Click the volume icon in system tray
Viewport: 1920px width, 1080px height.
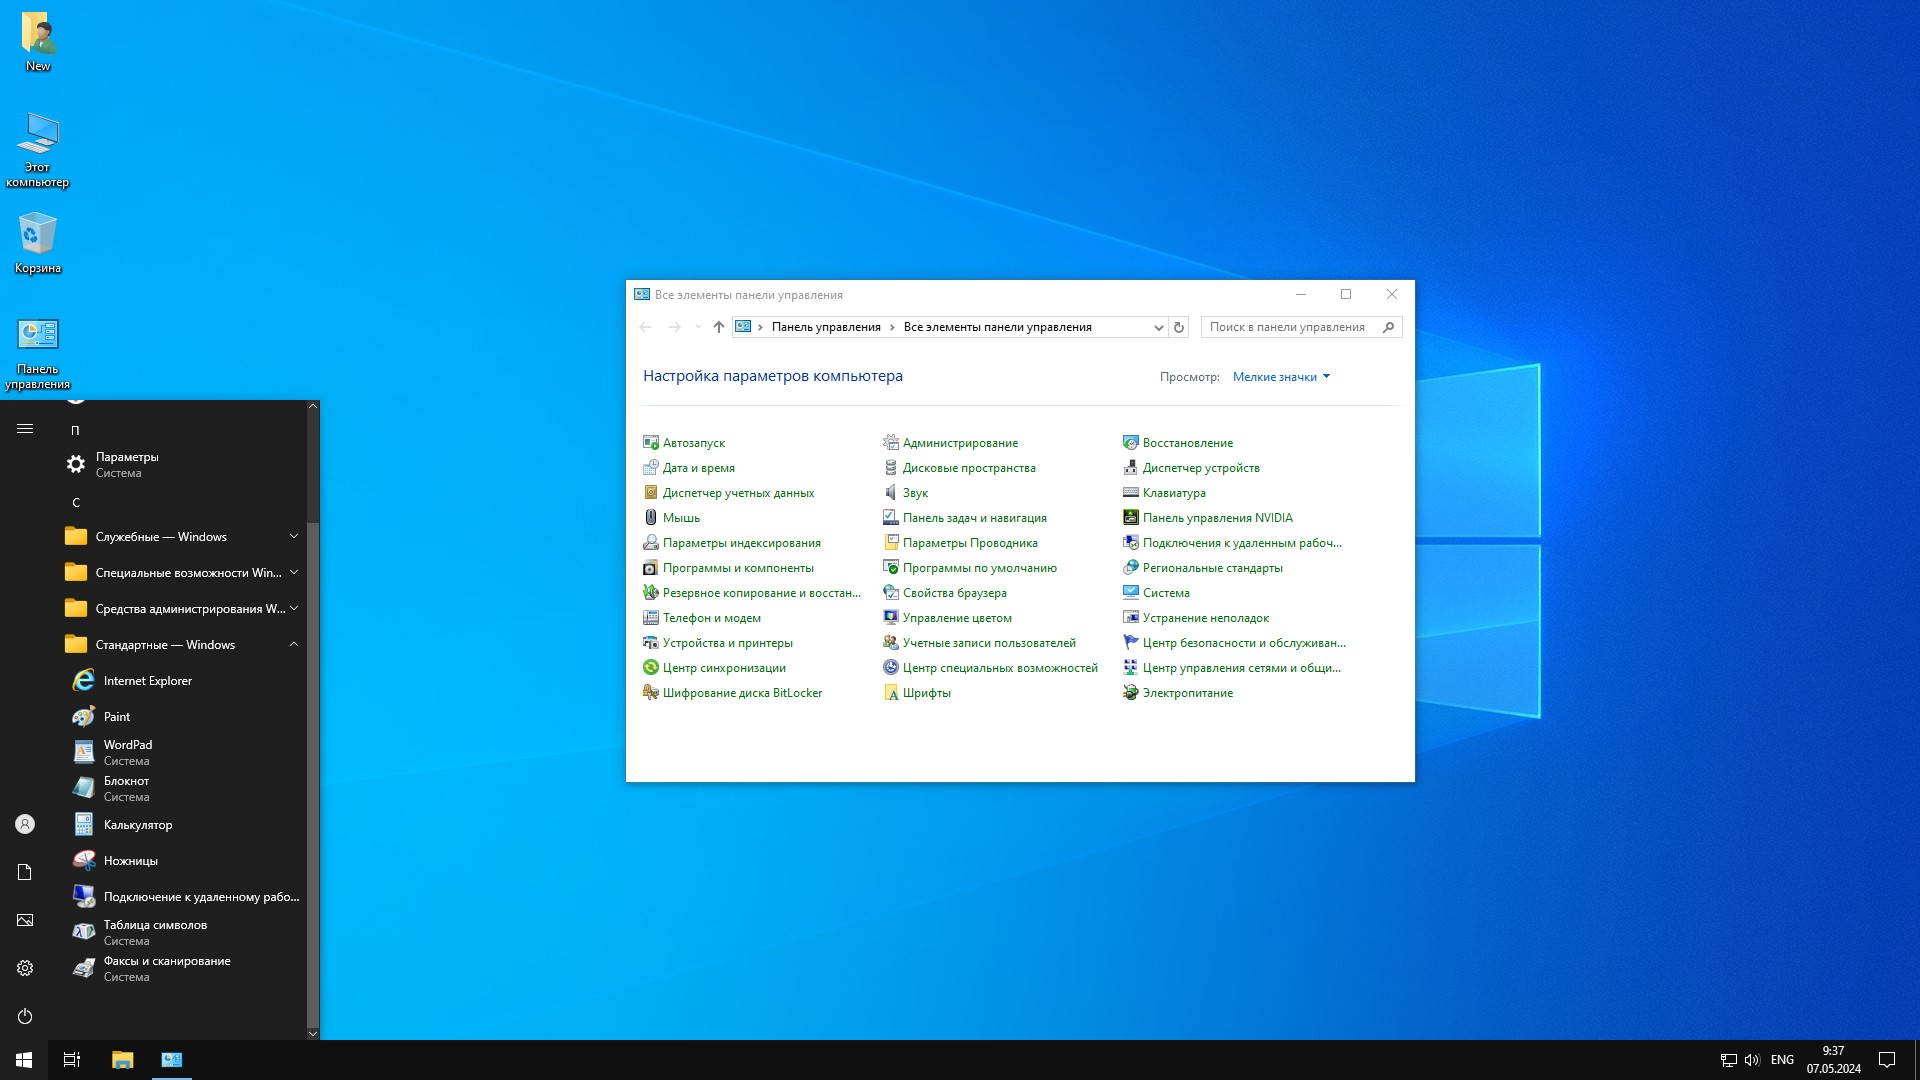pos(1751,1060)
